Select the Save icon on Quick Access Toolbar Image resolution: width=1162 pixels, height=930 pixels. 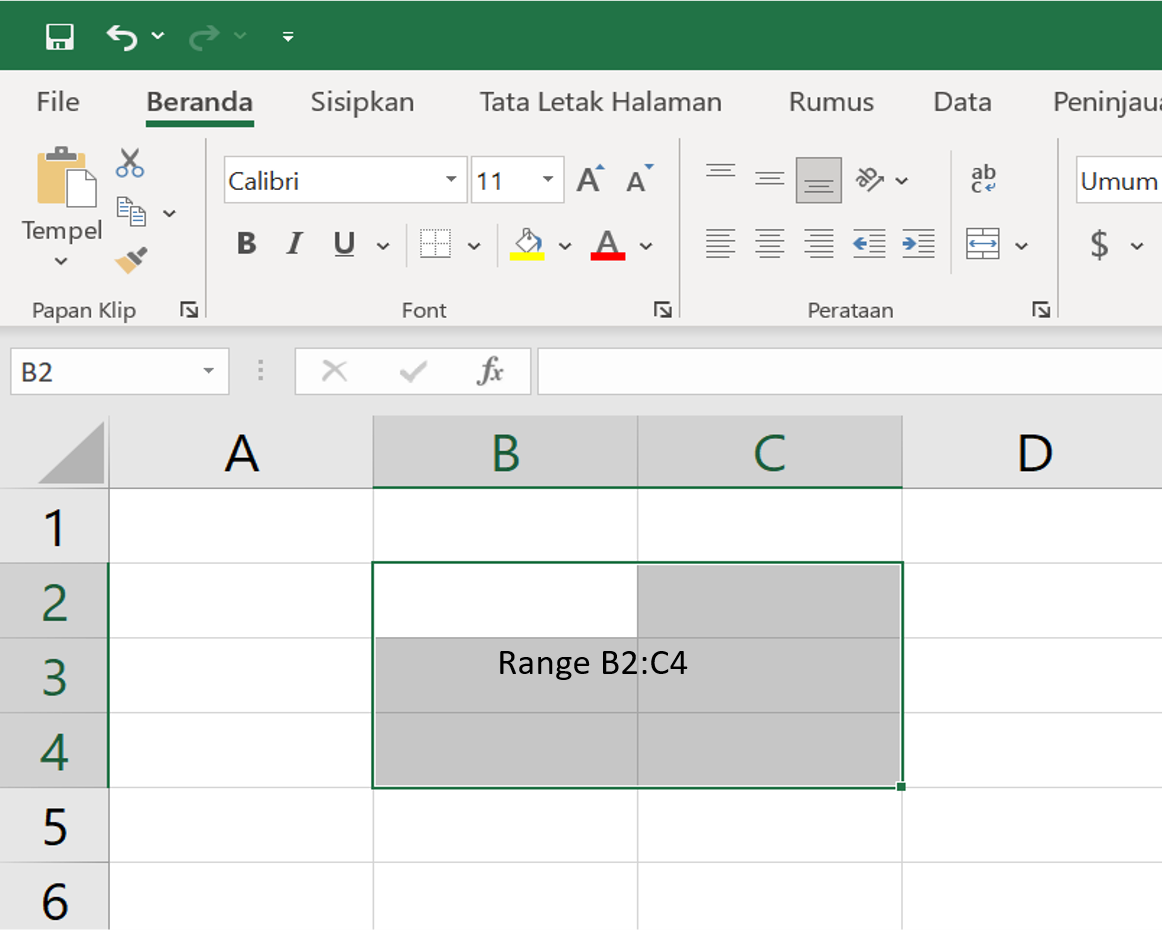(60, 36)
